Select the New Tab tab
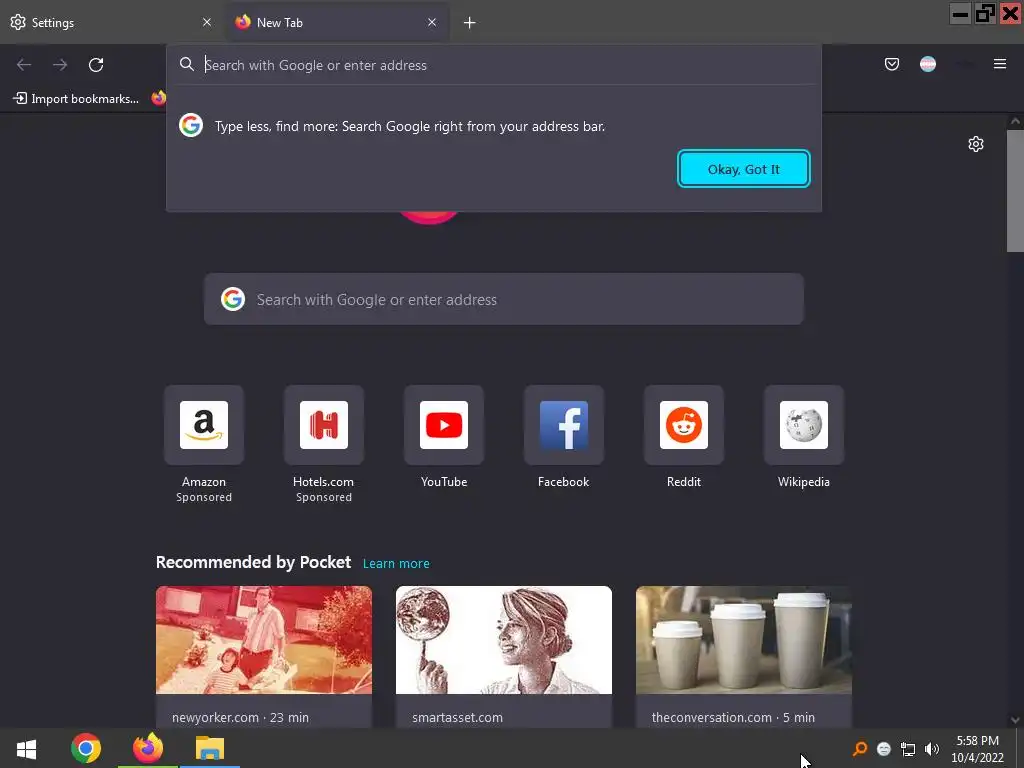The height and width of the screenshot is (768, 1024). click(x=338, y=22)
